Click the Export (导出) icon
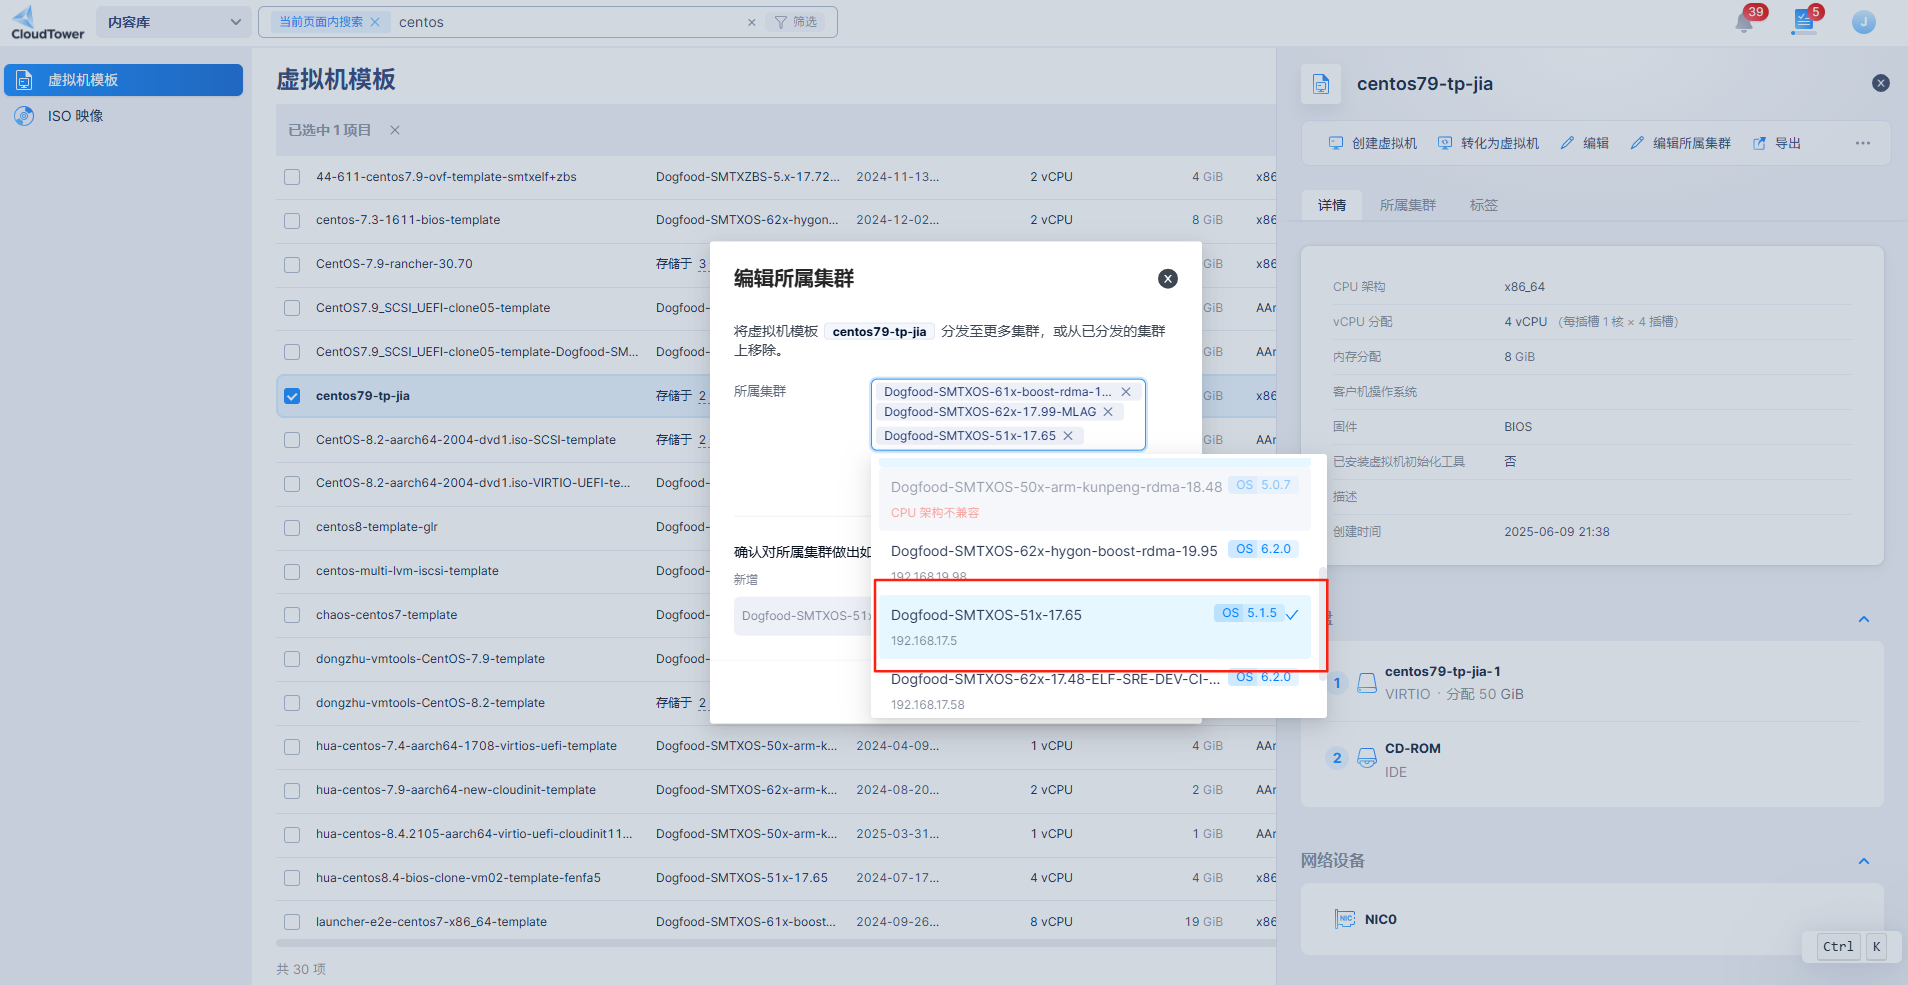Screen dimensions: 1908x985 click(x=1759, y=143)
